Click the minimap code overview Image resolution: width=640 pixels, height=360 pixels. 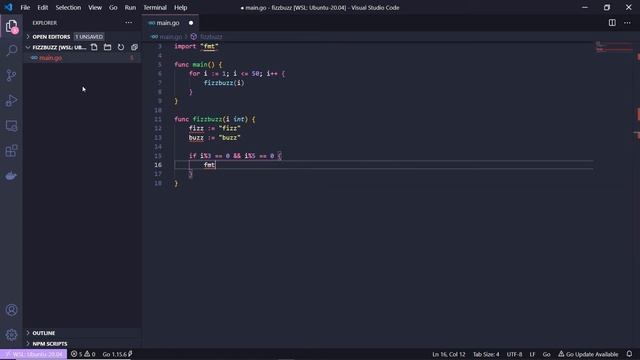tap(613, 47)
